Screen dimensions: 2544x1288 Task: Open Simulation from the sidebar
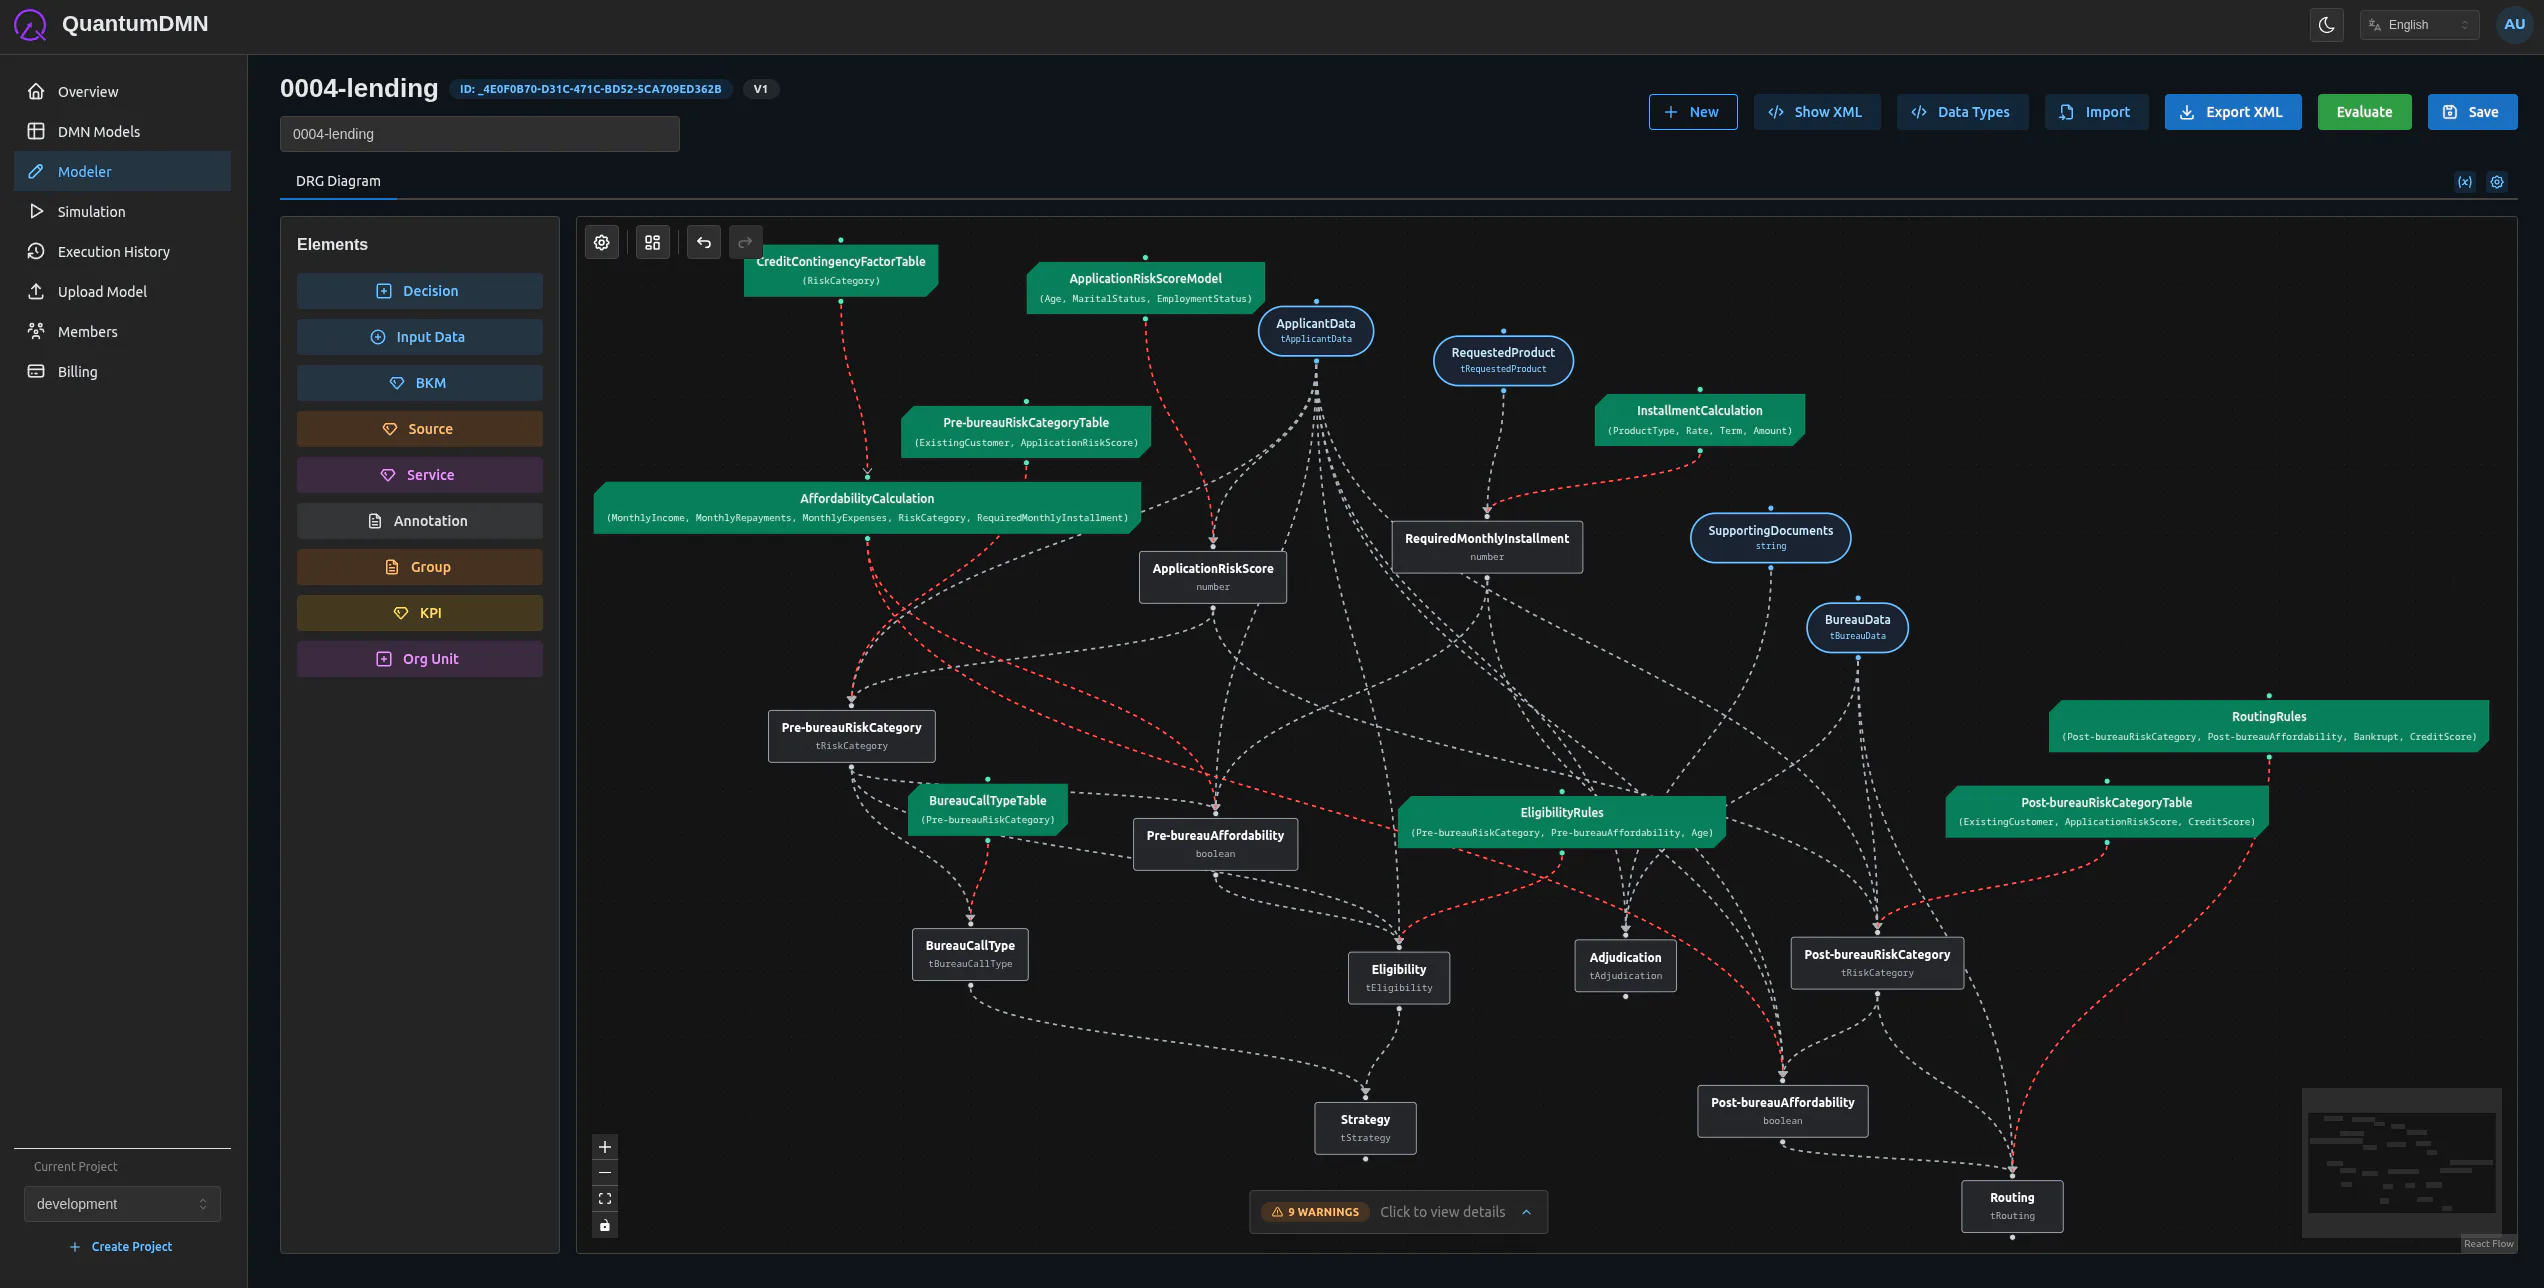click(122, 211)
